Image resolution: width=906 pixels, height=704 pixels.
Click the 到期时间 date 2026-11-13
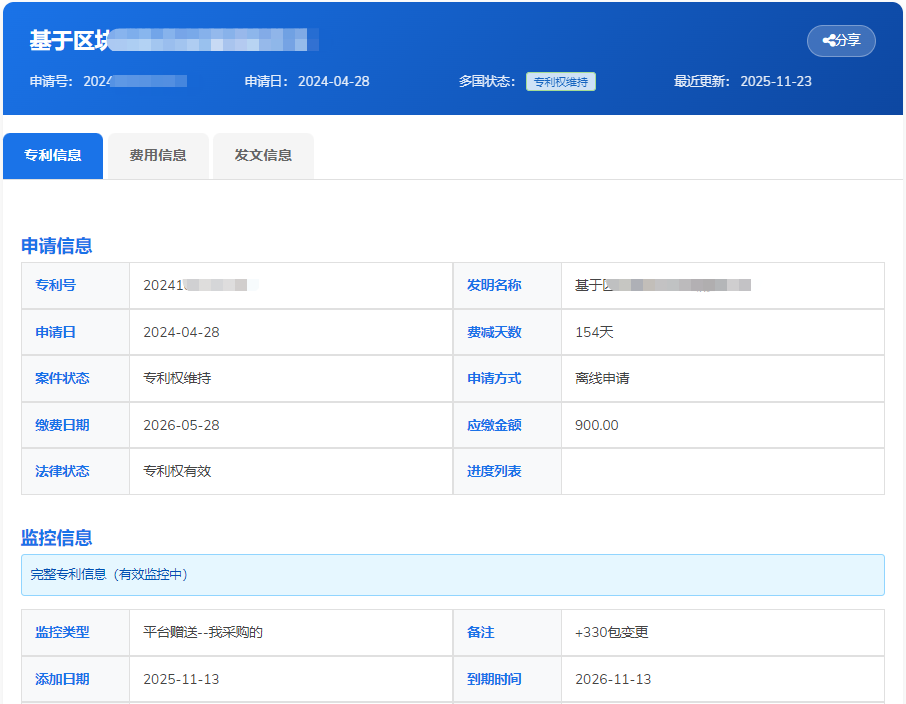pos(612,678)
